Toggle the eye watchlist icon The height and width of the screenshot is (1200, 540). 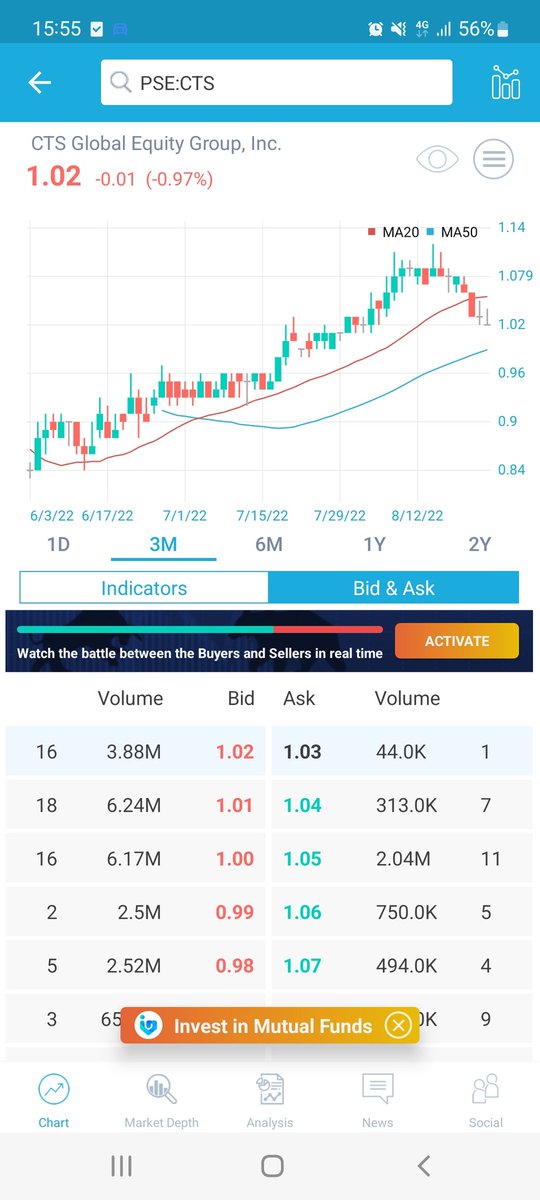click(437, 159)
